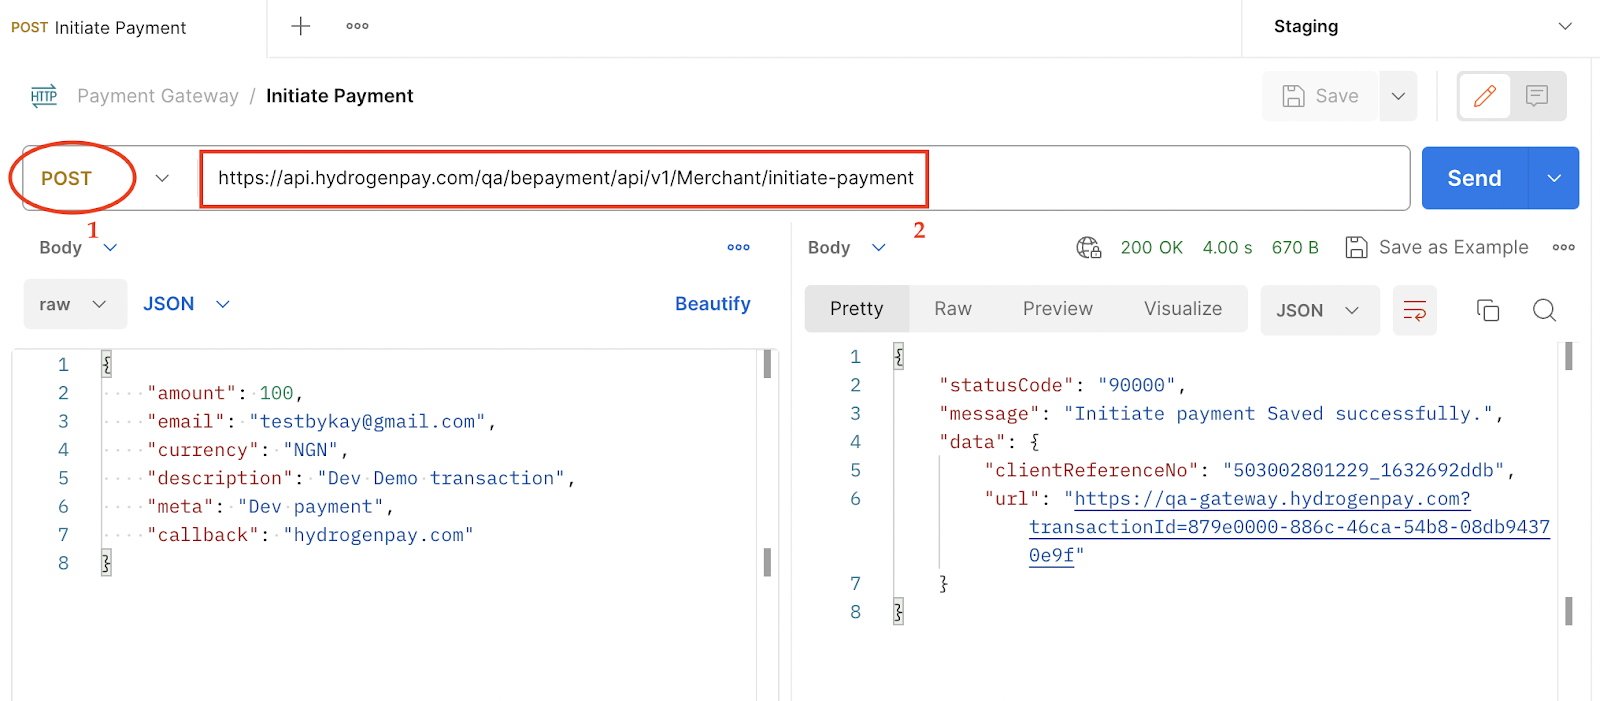
Task: Select the Visualize response view
Action: click(1183, 309)
